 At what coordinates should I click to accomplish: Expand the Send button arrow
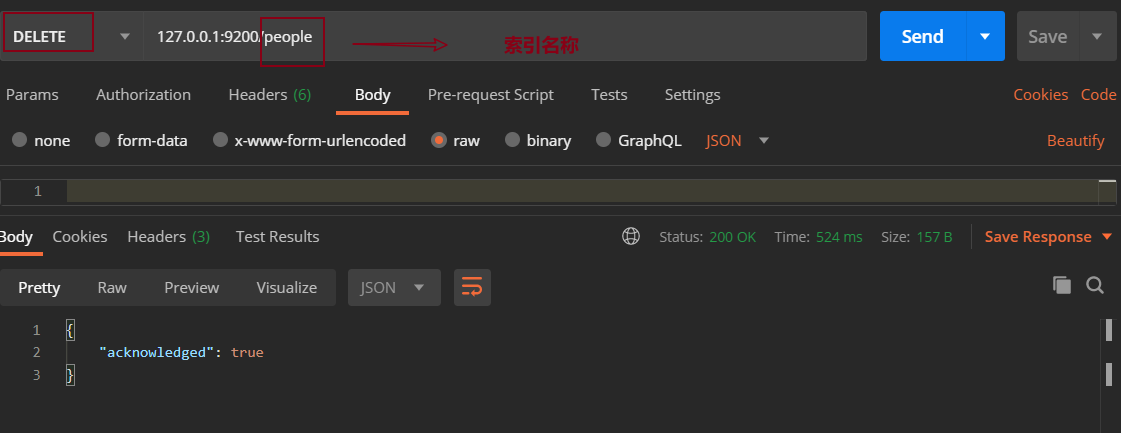(985, 37)
